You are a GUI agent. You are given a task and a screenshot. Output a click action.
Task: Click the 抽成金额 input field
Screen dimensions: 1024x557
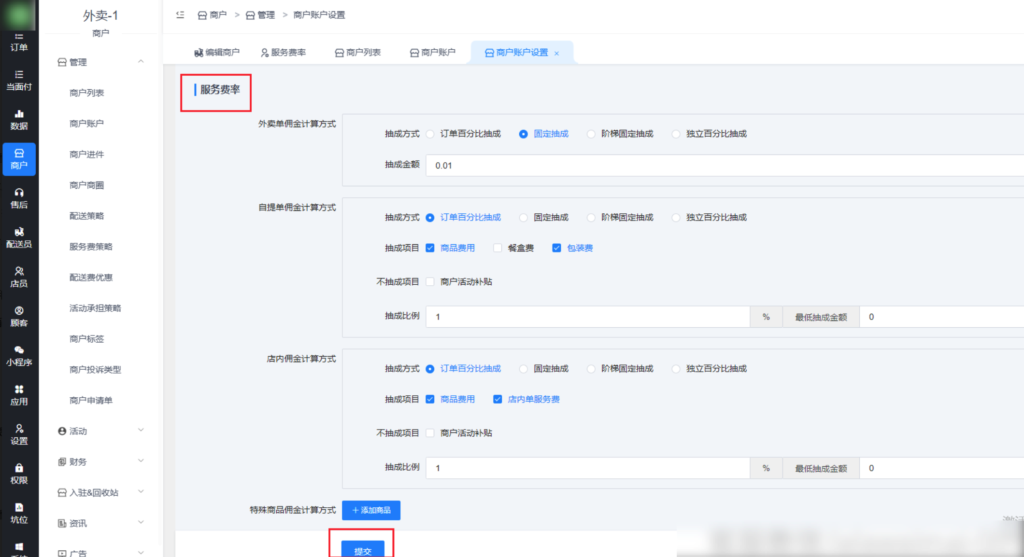(720, 165)
